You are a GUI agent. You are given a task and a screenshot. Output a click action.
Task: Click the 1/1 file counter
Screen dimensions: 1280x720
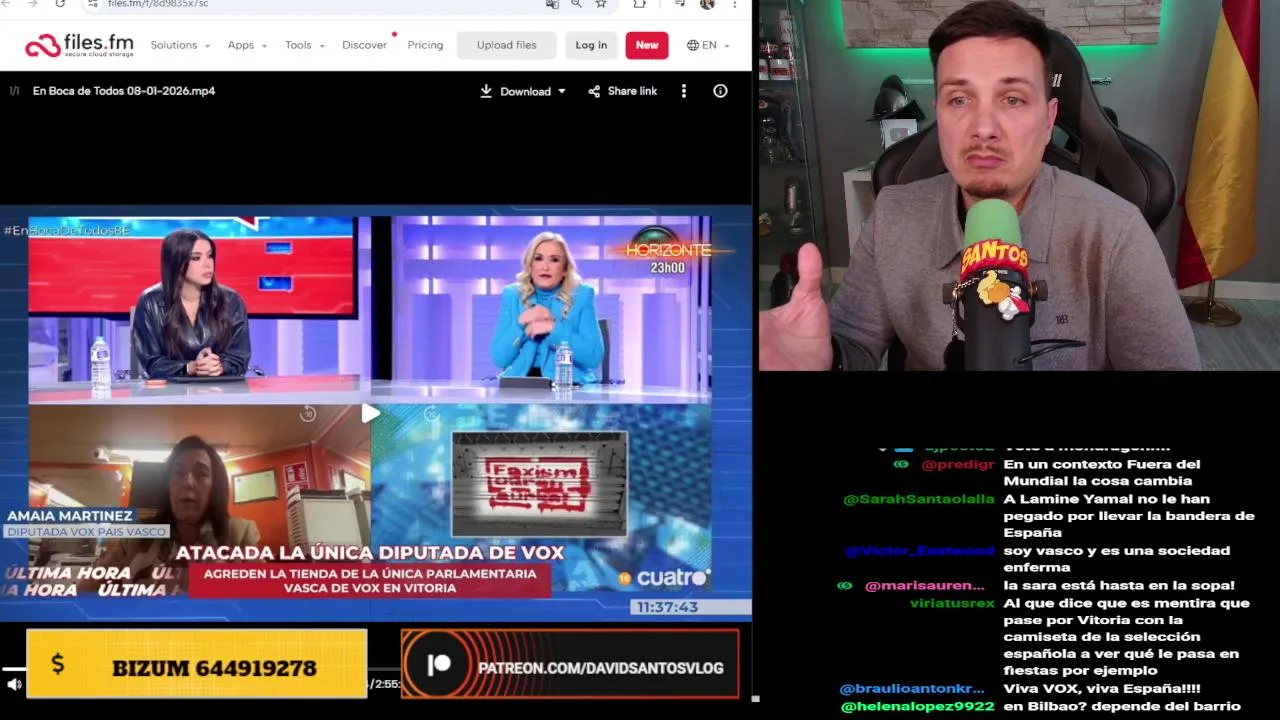[x=14, y=91]
